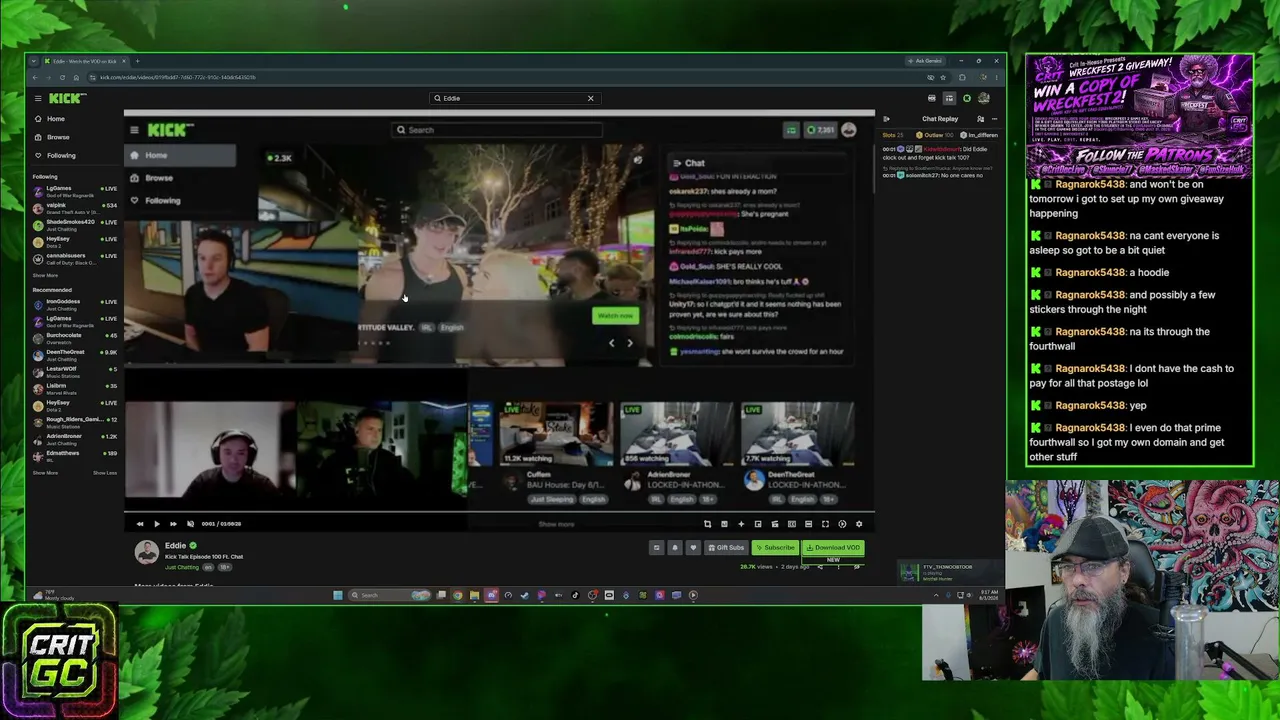The width and height of the screenshot is (1280, 720).
Task: Click the browser address bar URL
Action: pyautogui.click(x=178, y=77)
